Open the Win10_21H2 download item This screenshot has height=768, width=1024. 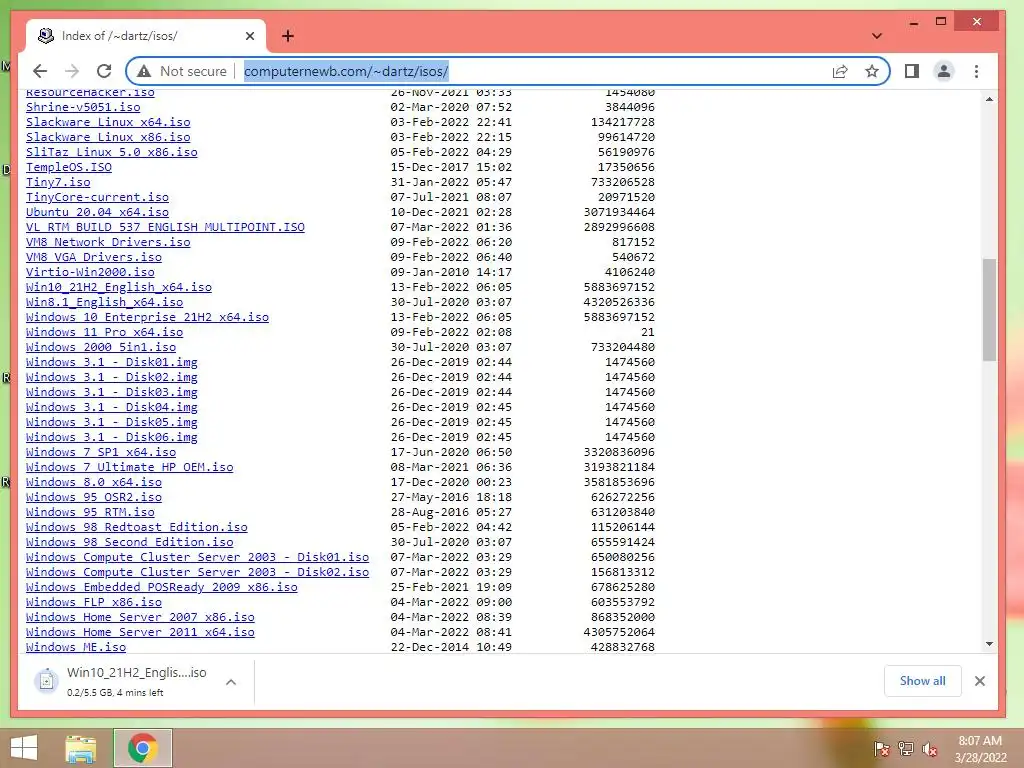[x=127, y=682]
